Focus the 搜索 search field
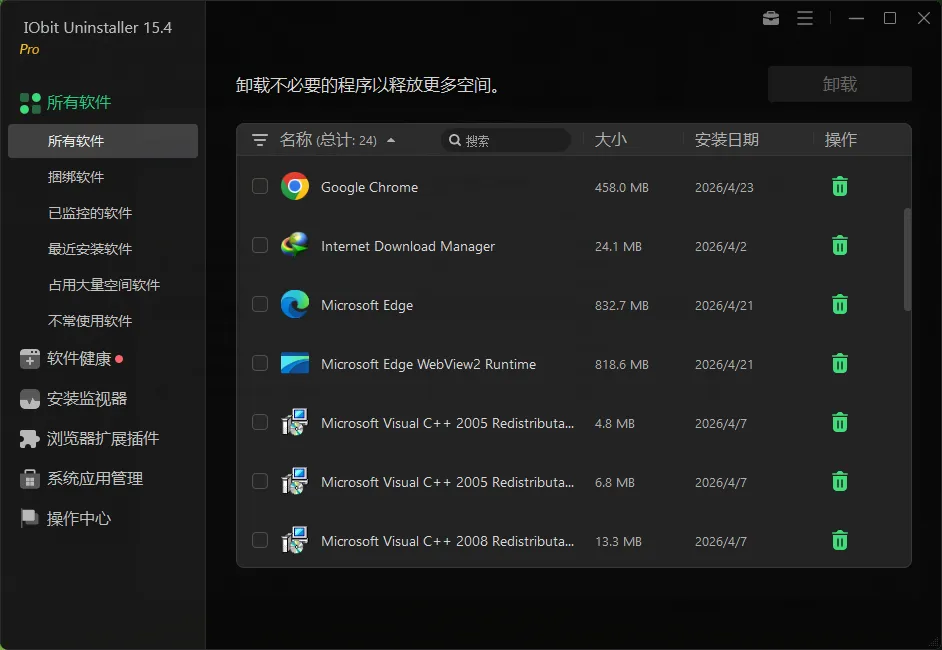Viewport: 942px width, 650px height. pos(505,140)
